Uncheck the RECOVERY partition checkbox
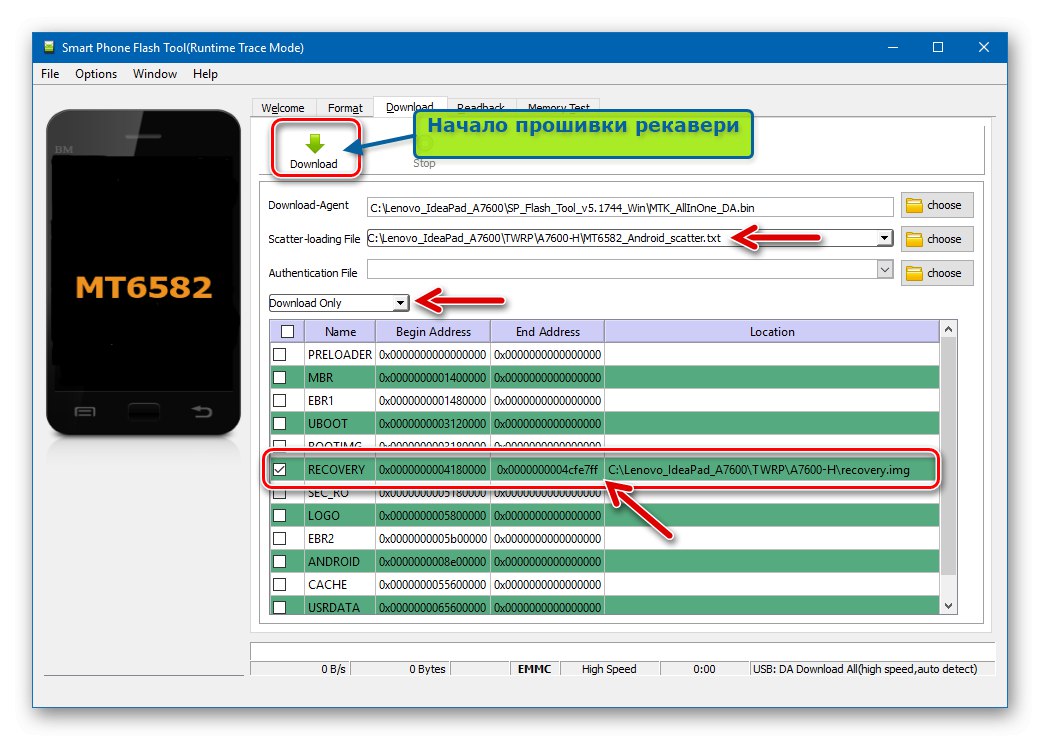This screenshot has height=740, width=1040. pos(280,469)
